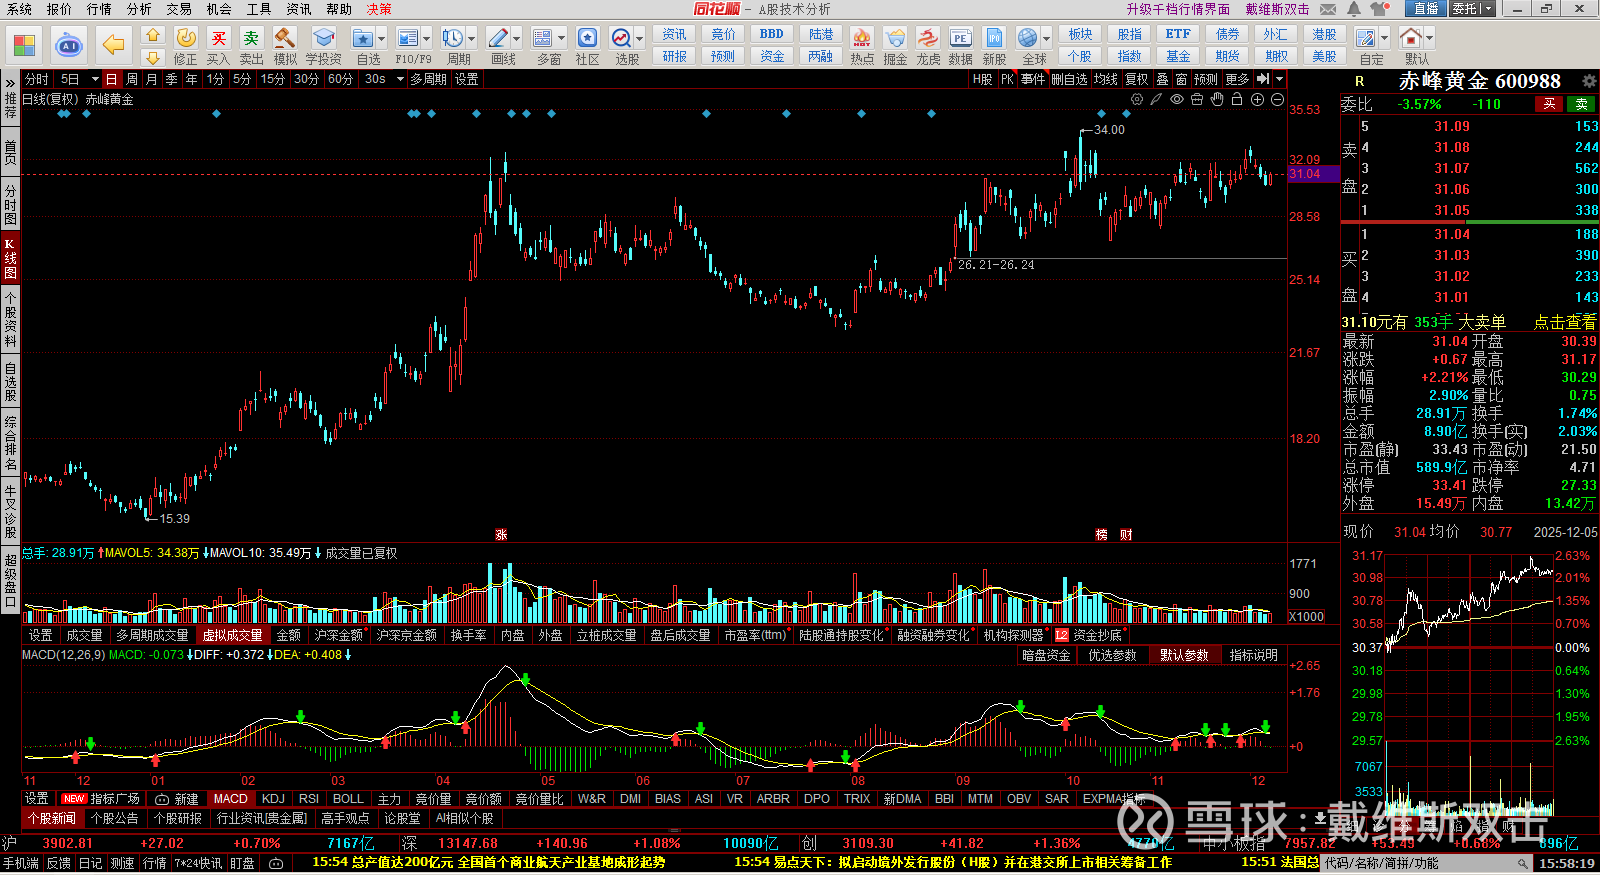The image size is (1600, 875).
Task: Click the 资讯 news button
Action: (x=674, y=34)
